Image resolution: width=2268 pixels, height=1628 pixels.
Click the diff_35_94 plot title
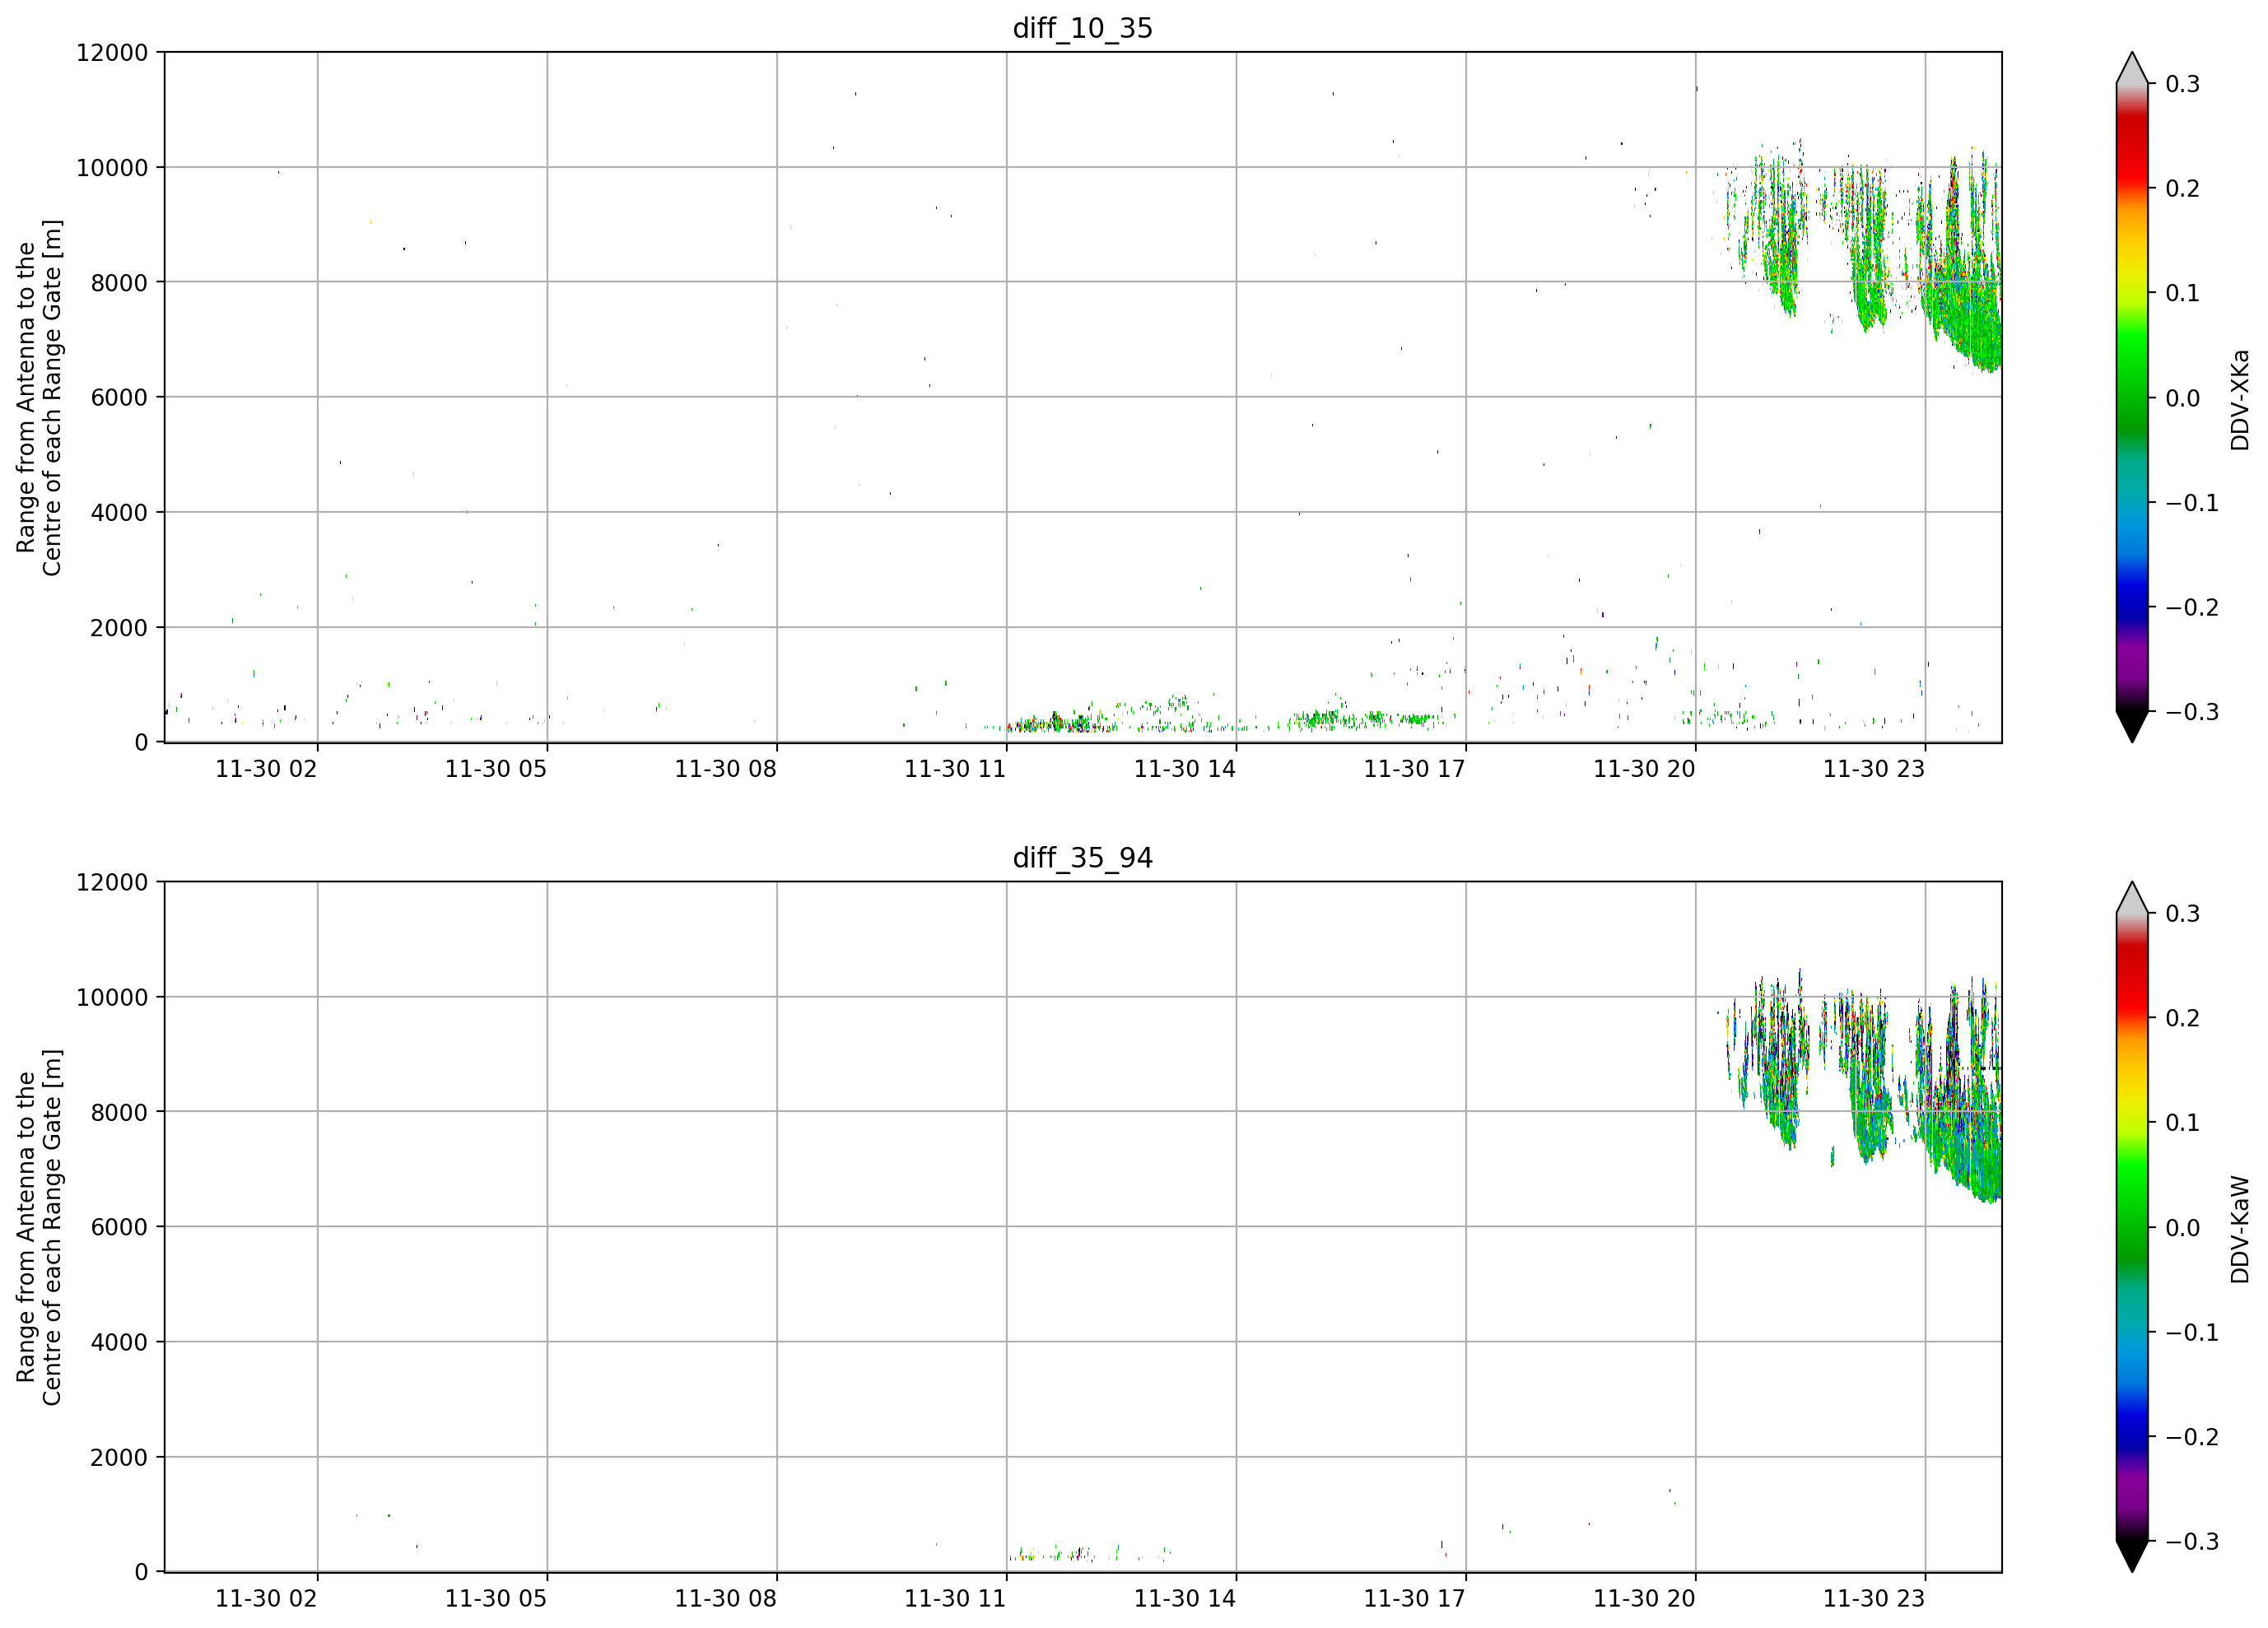point(1082,858)
